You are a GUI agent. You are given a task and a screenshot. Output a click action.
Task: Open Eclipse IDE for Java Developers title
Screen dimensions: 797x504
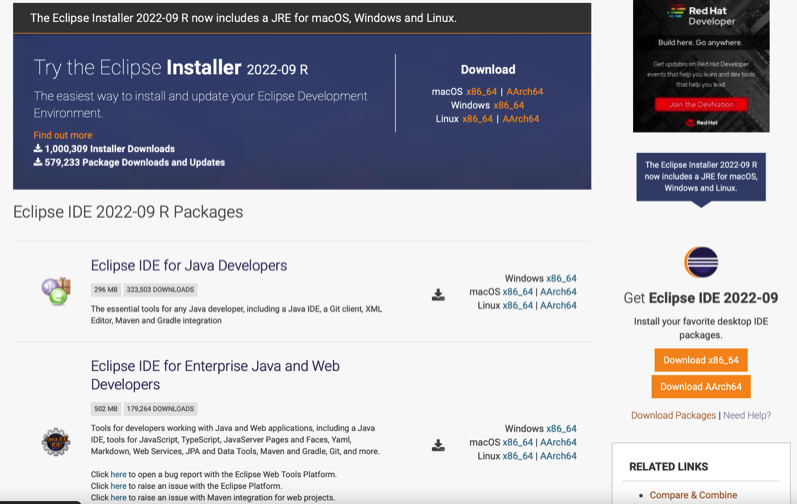(x=189, y=266)
